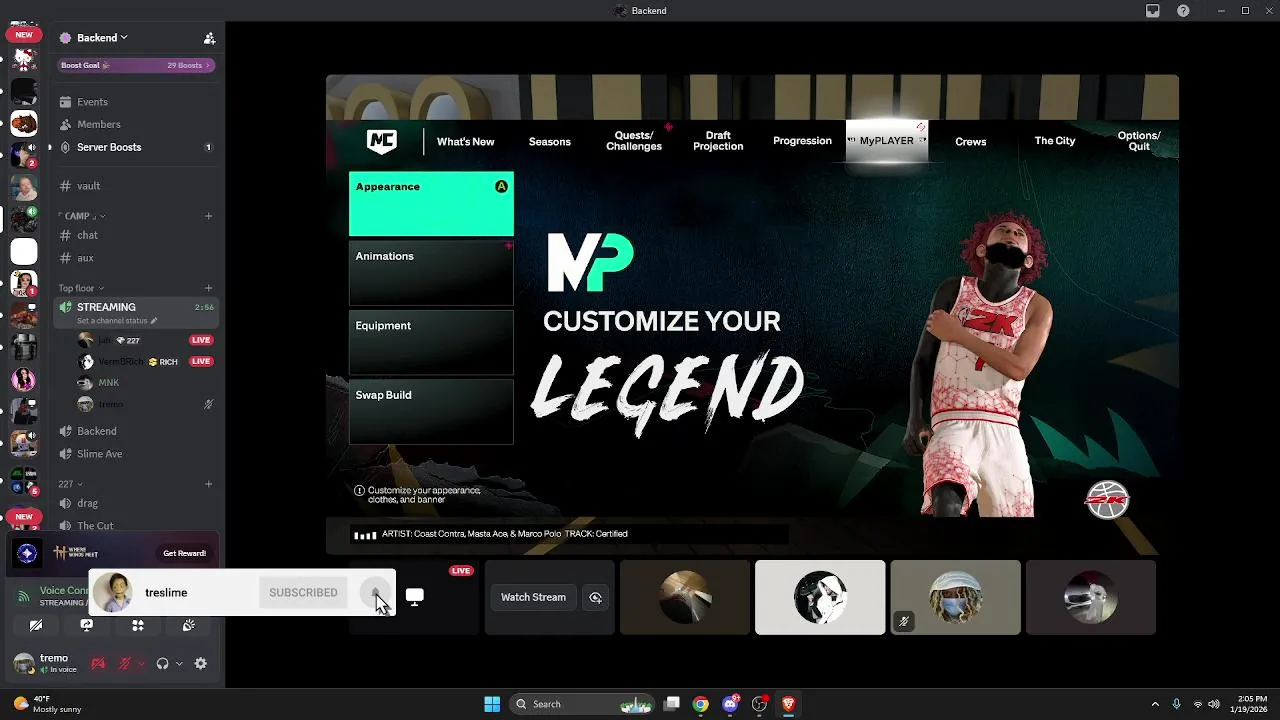Open the soundboard icon in voice panel
The height and width of the screenshot is (720, 1280).
pyautogui.click(x=188, y=625)
